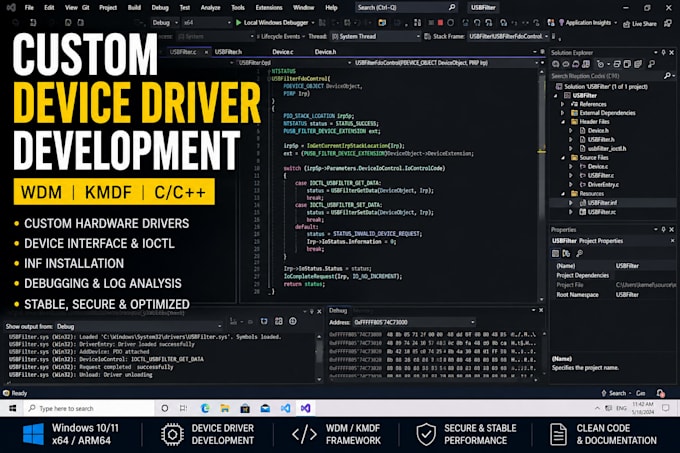Click the Output panel vertical scrollbar
The width and height of the screenshot is (680, 453).
pos(319,357)
